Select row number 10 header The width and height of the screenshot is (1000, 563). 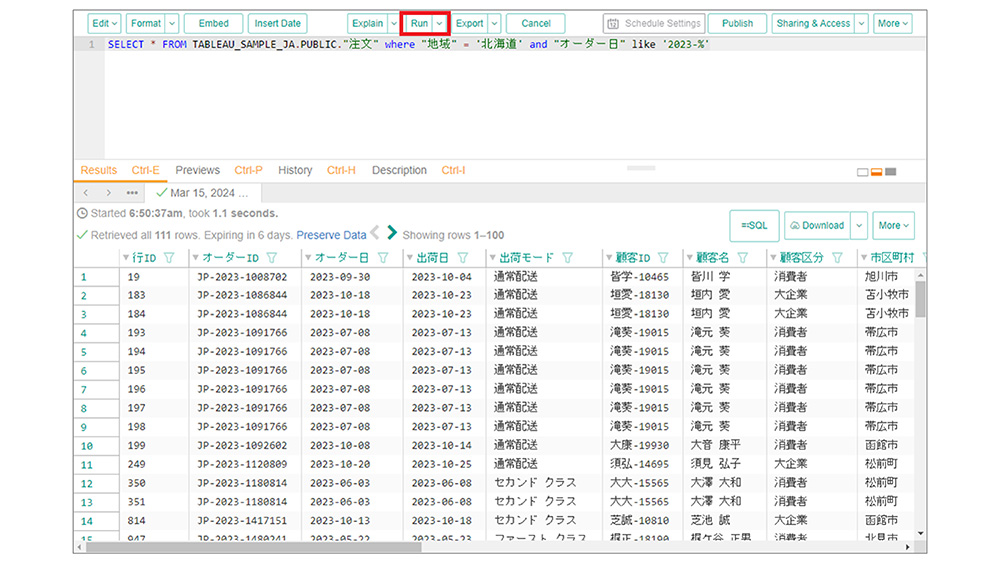pos(96,446)
